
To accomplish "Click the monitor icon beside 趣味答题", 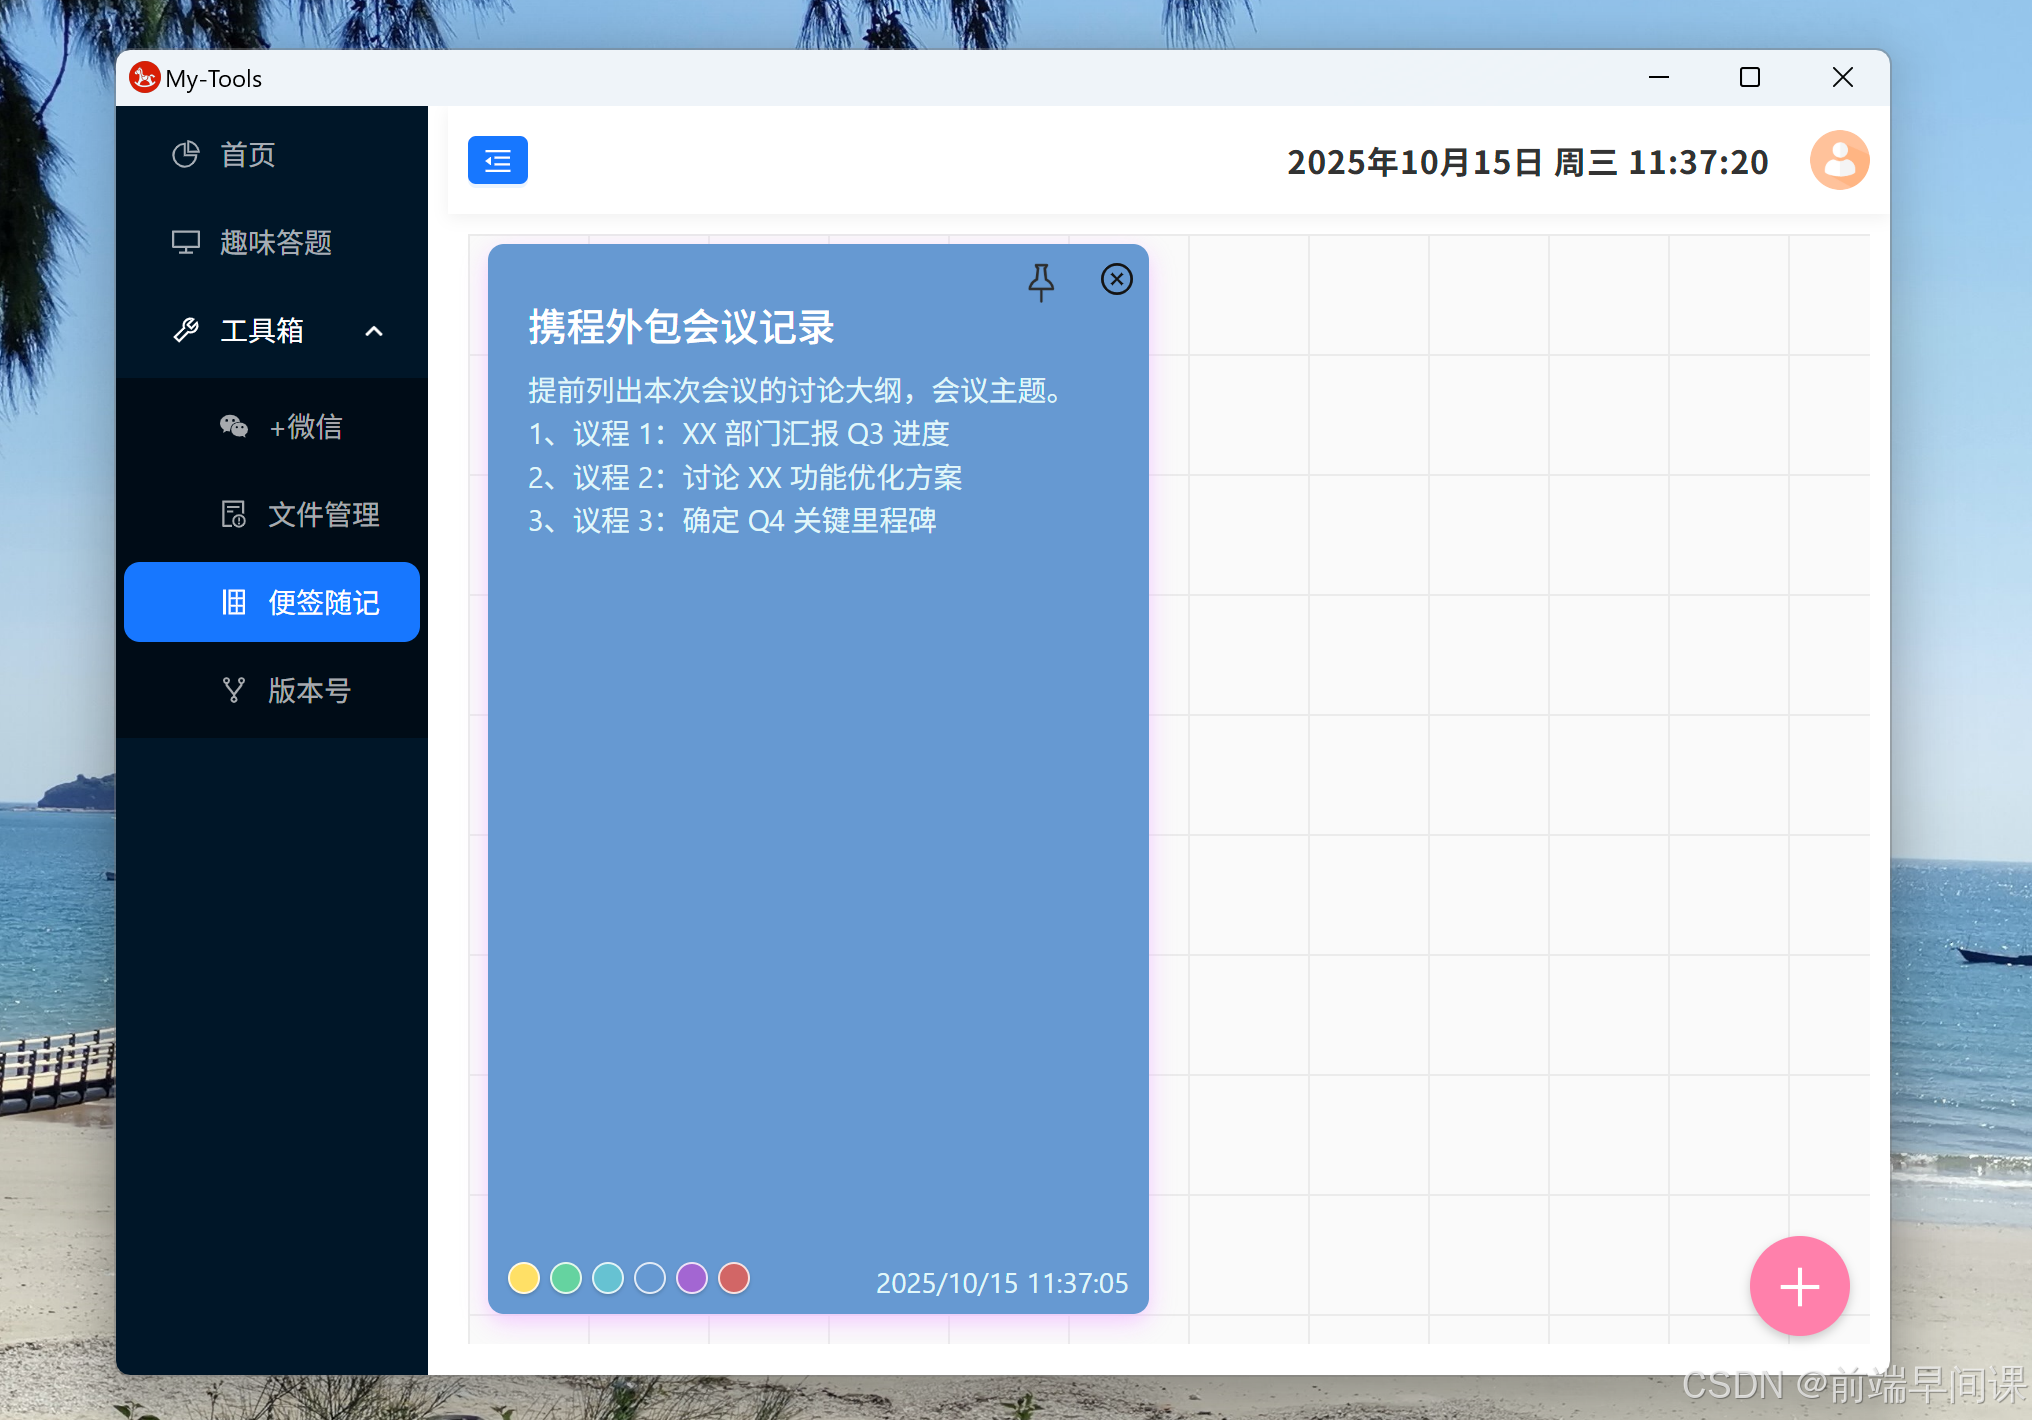I will [186, 242].
